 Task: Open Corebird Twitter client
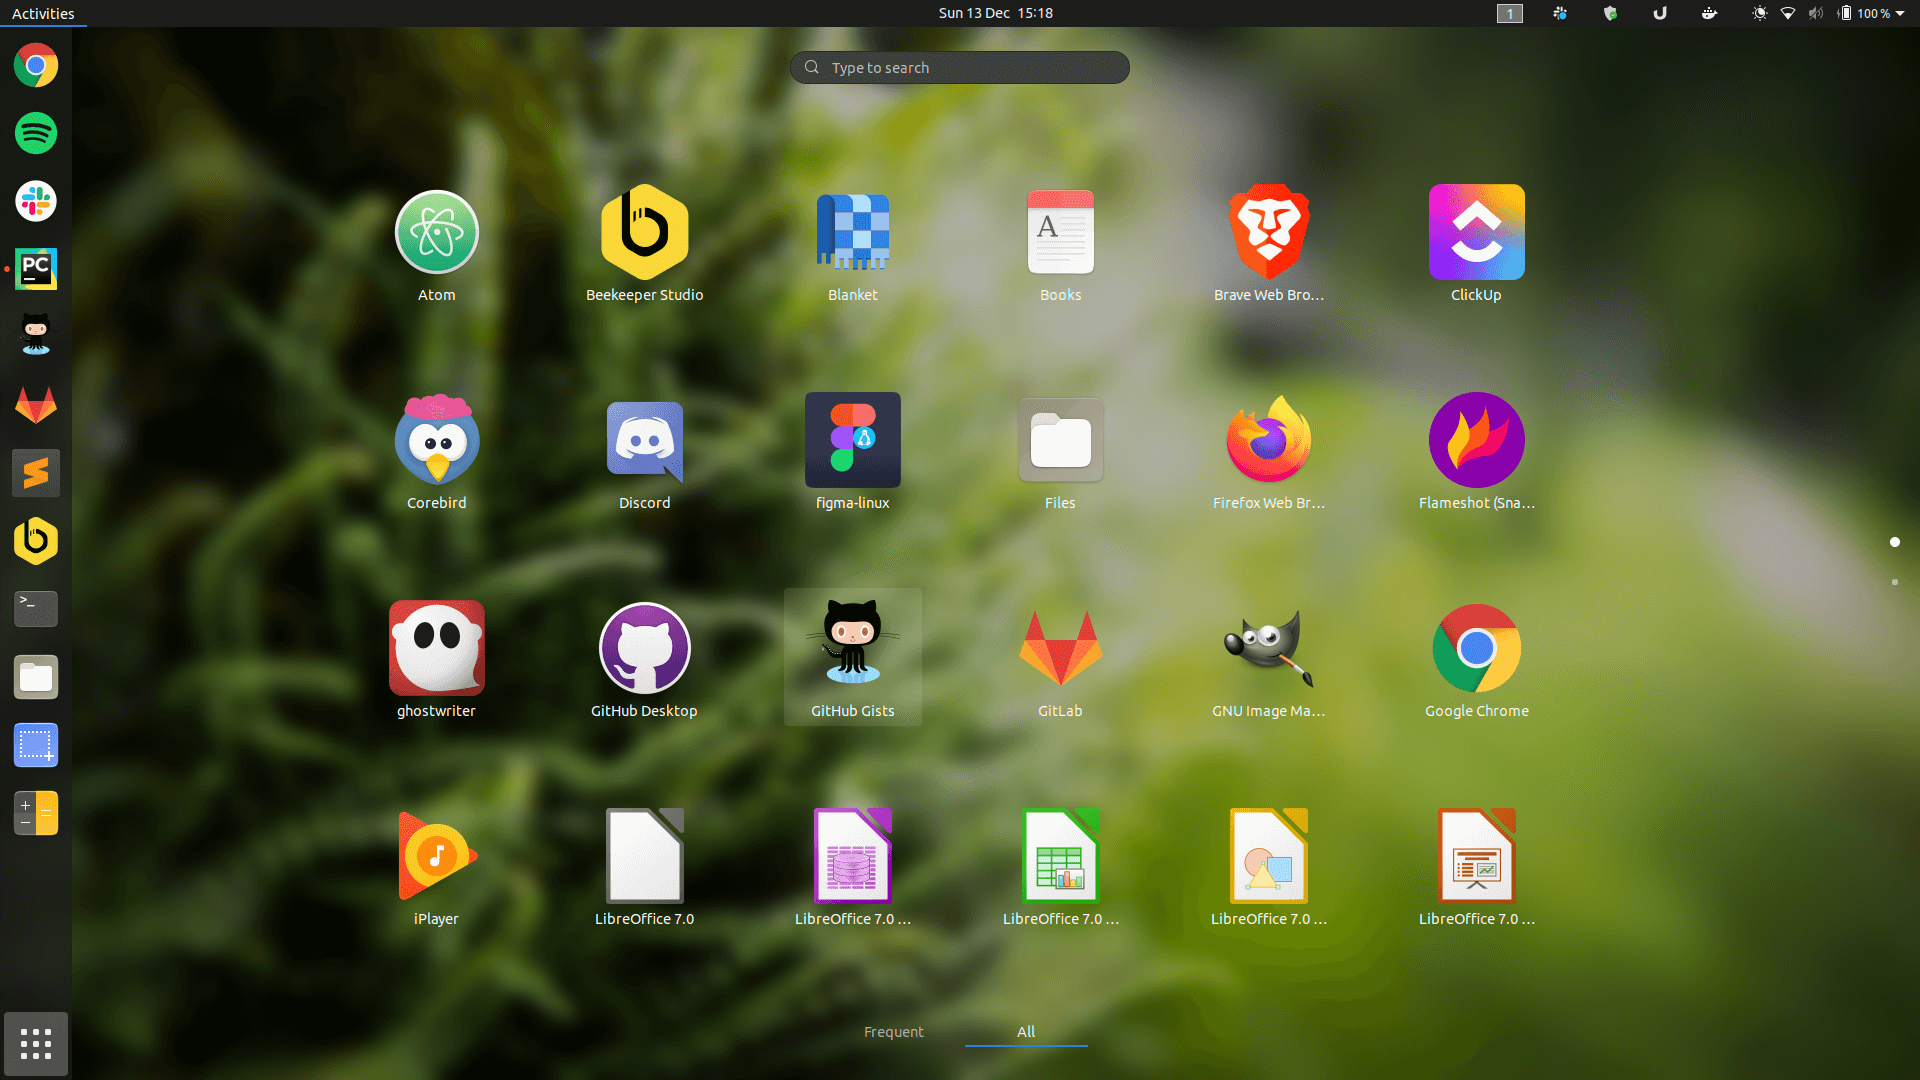click(x=436, y=441)
